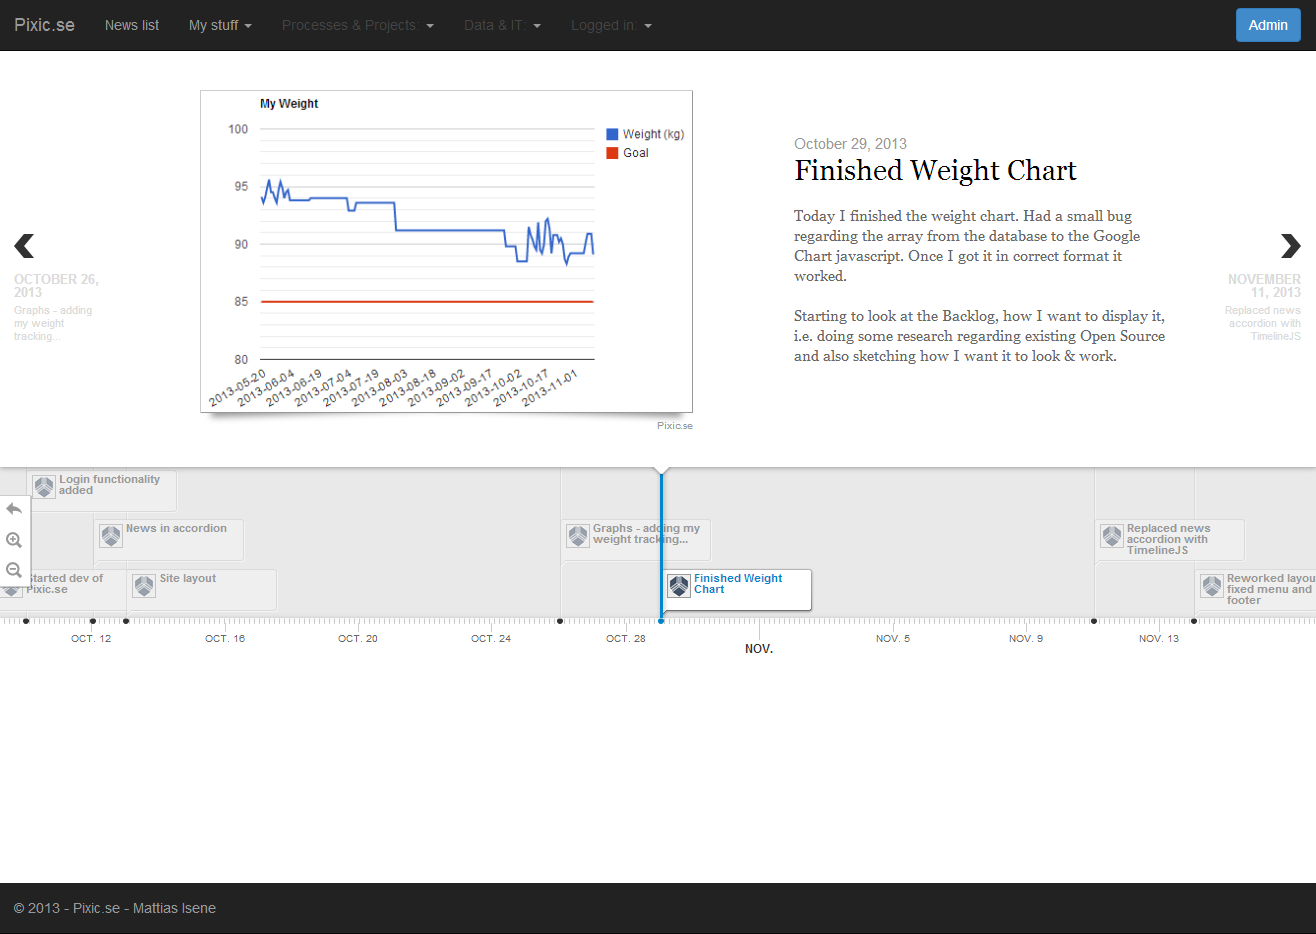Click the Login functionality added event icon

click(x=44, y=487)
